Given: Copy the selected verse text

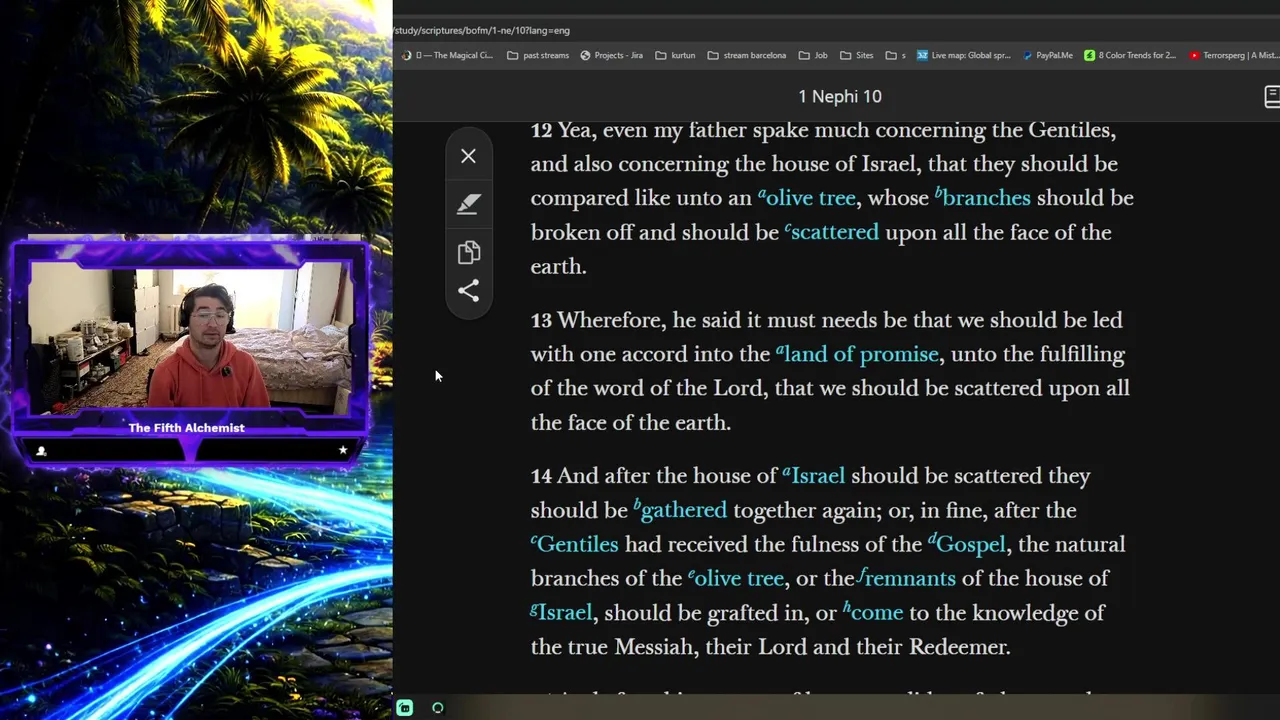Looking at the screenshot, I should [468, 252].
